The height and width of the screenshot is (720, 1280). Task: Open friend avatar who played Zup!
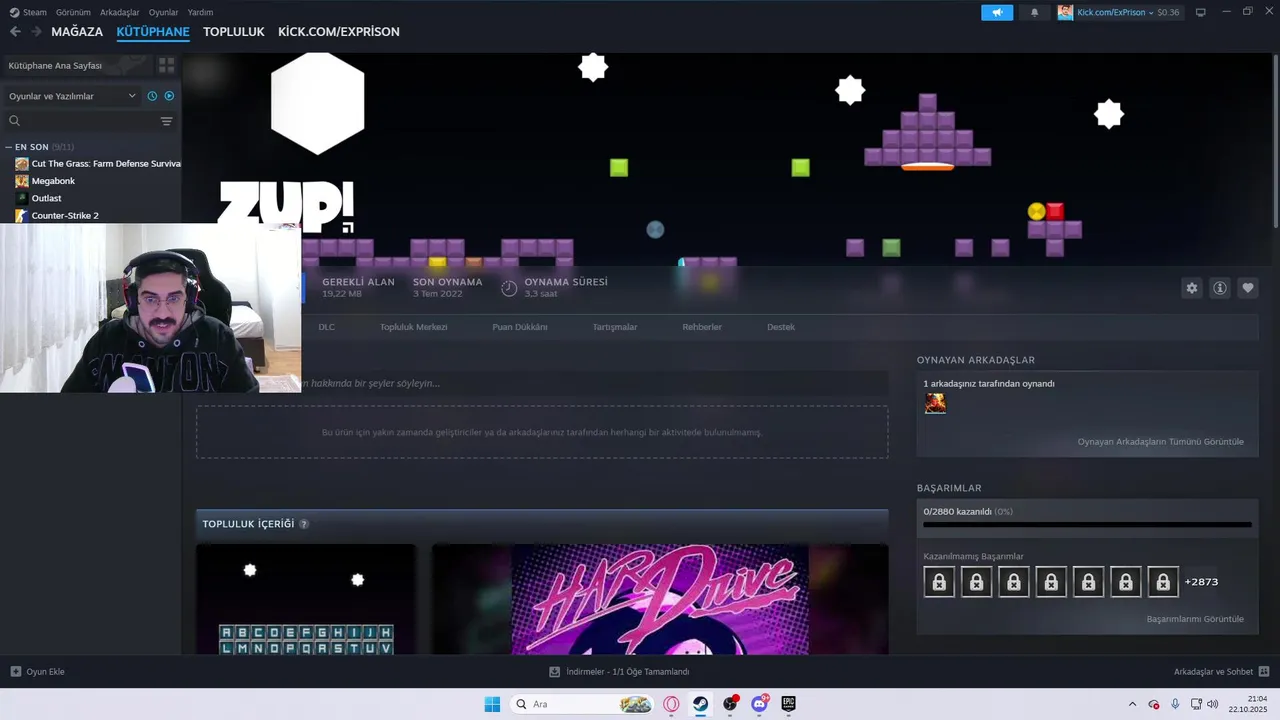click(935, 403)
